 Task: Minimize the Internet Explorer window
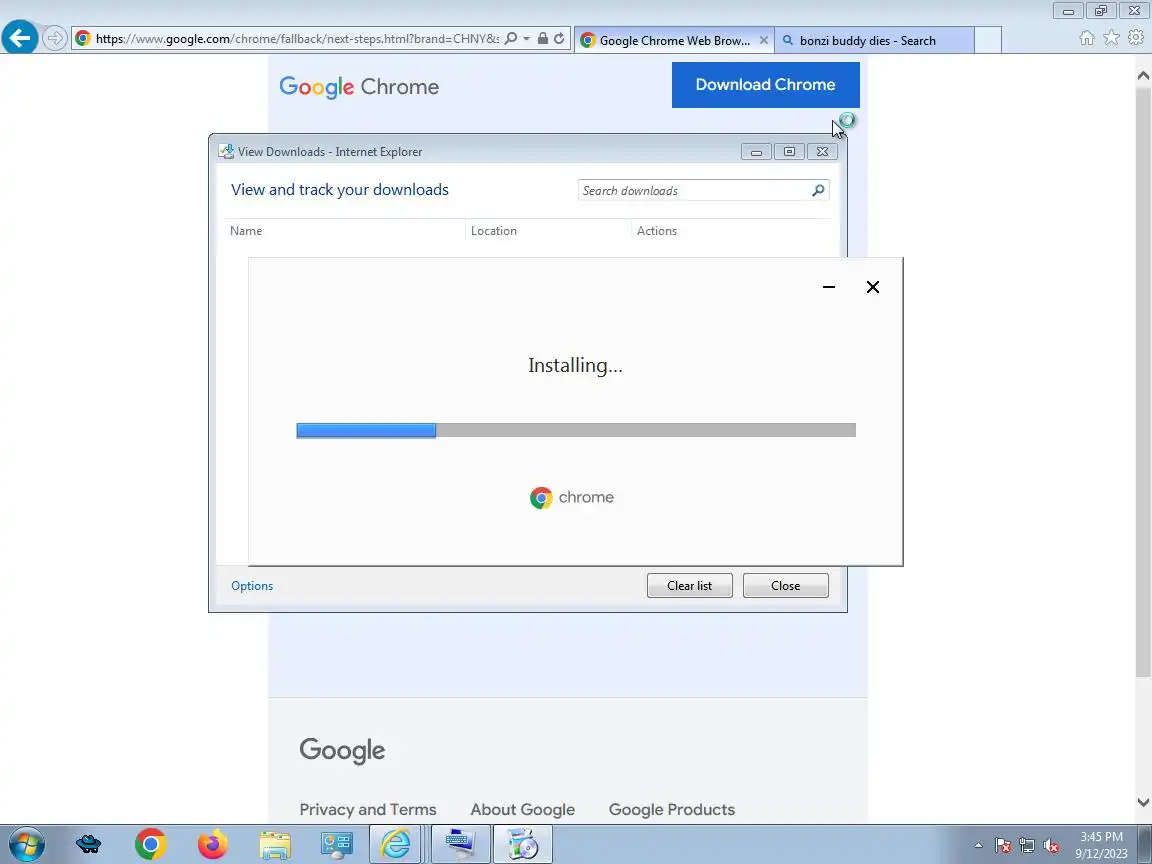(x=1068, y=10)
